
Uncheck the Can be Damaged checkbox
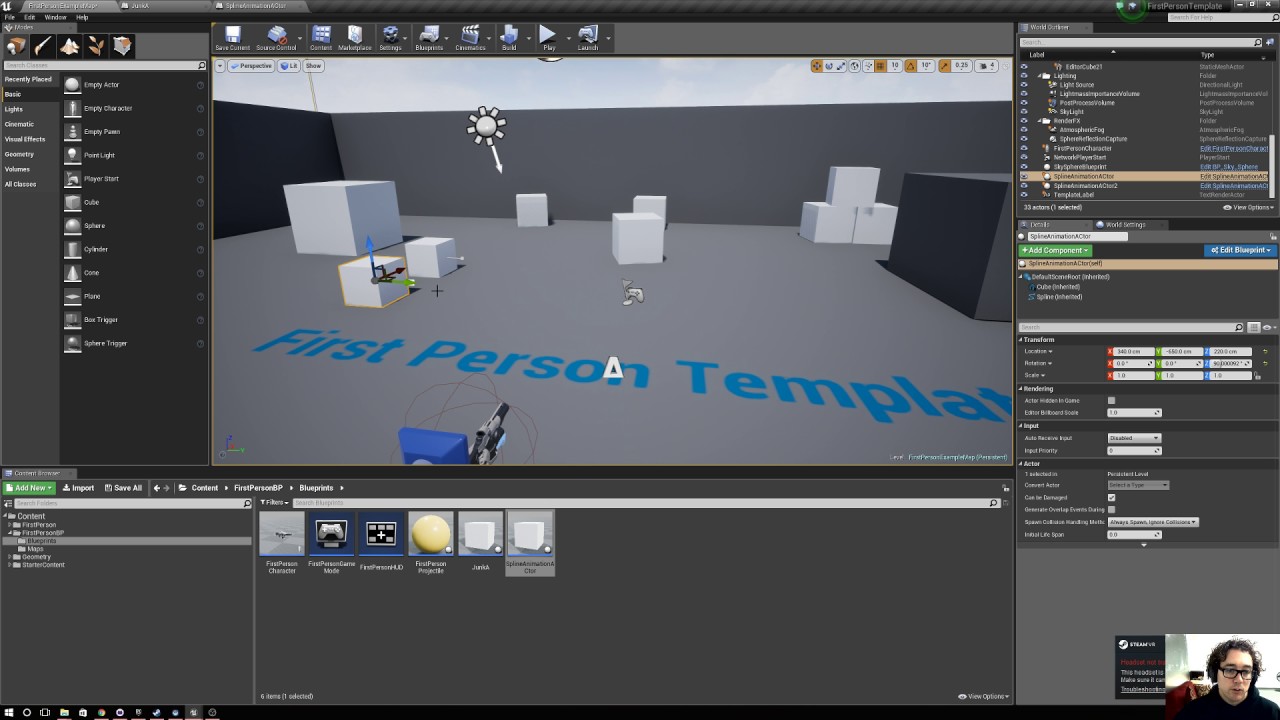1111,497
